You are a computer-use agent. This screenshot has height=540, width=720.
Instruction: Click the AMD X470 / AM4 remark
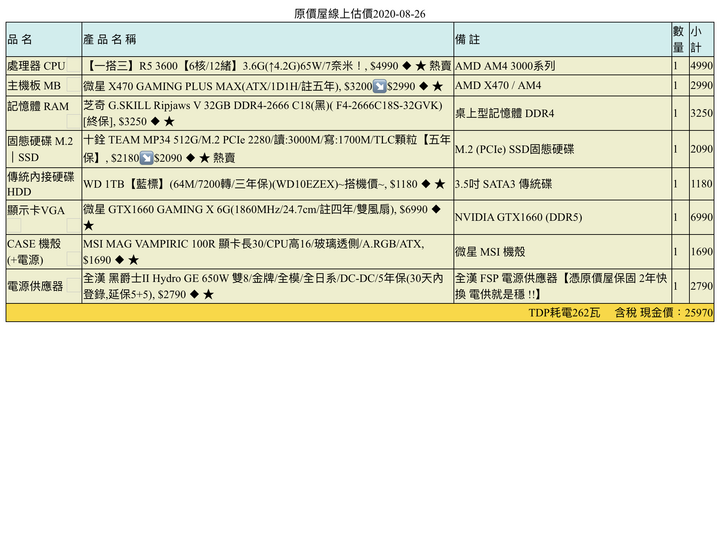coord(498,85)
